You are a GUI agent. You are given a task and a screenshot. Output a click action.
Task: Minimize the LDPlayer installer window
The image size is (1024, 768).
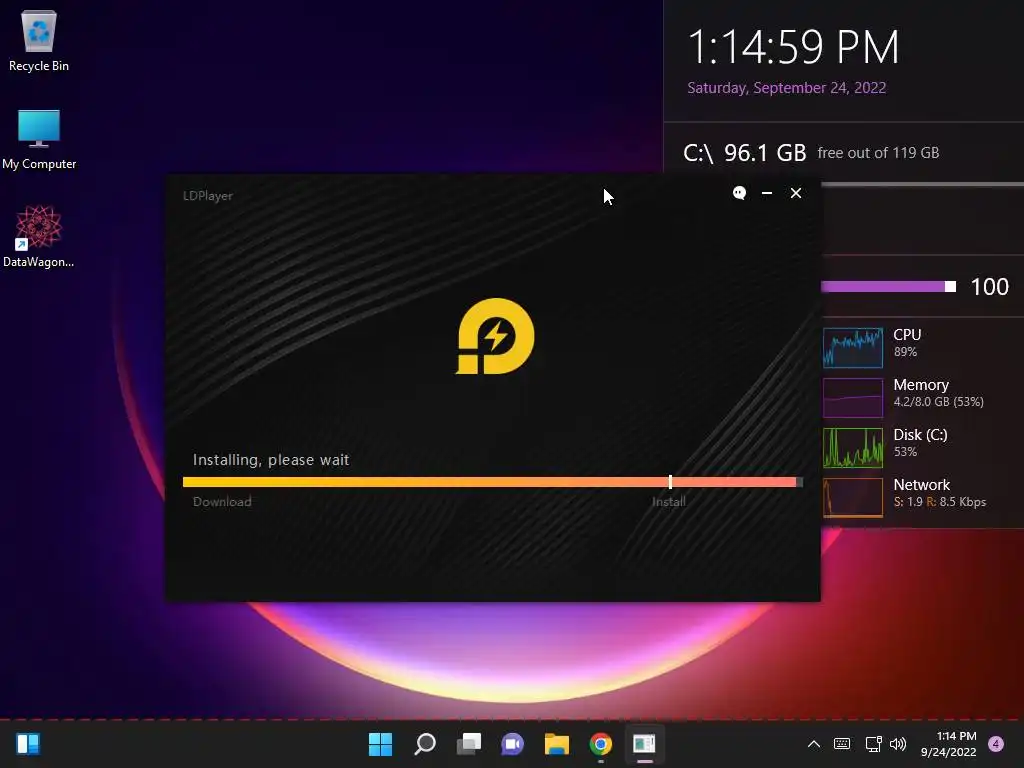coord(767,193)
